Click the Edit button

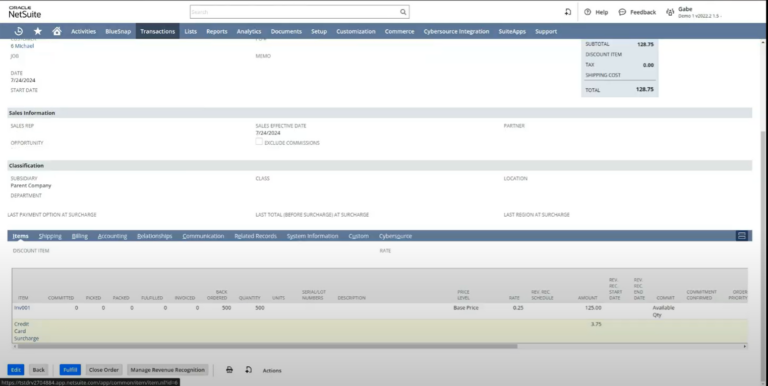(x=16, y=370)
